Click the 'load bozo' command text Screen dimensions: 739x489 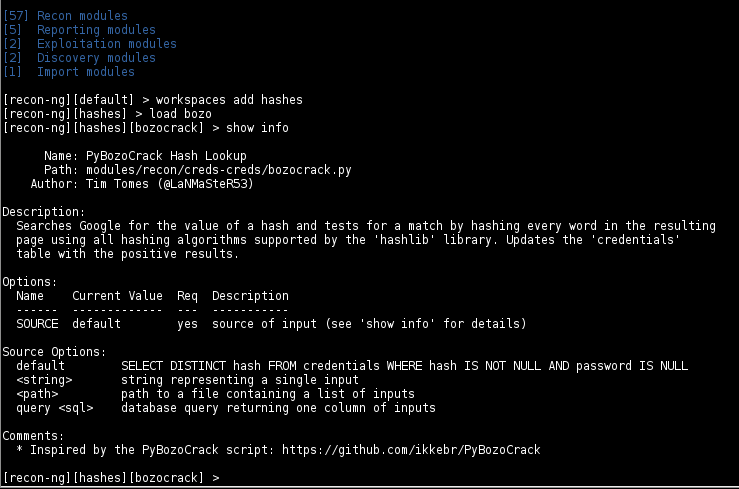pyautogui.click(x=181, y=114)
